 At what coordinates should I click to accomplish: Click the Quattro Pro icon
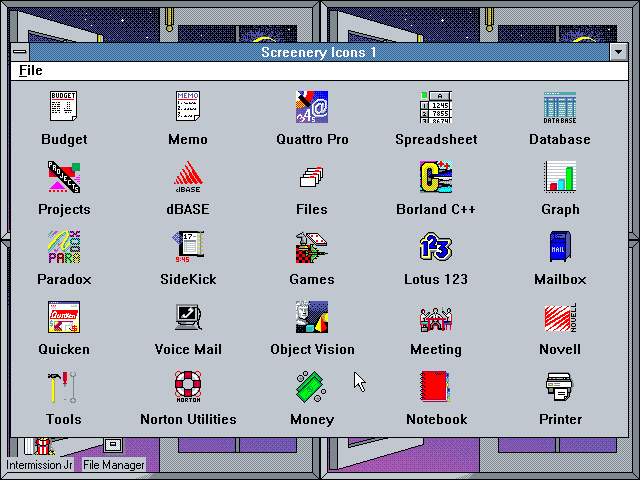click(312, 107)
